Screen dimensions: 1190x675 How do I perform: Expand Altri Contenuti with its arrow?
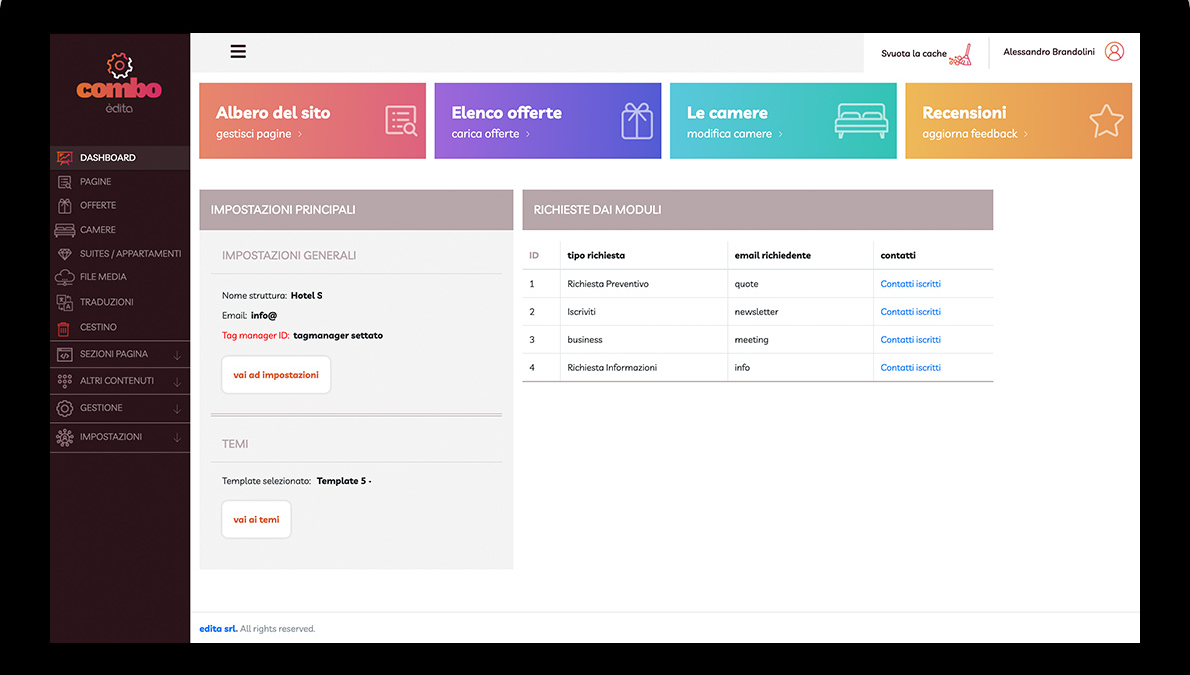[177, 382]
